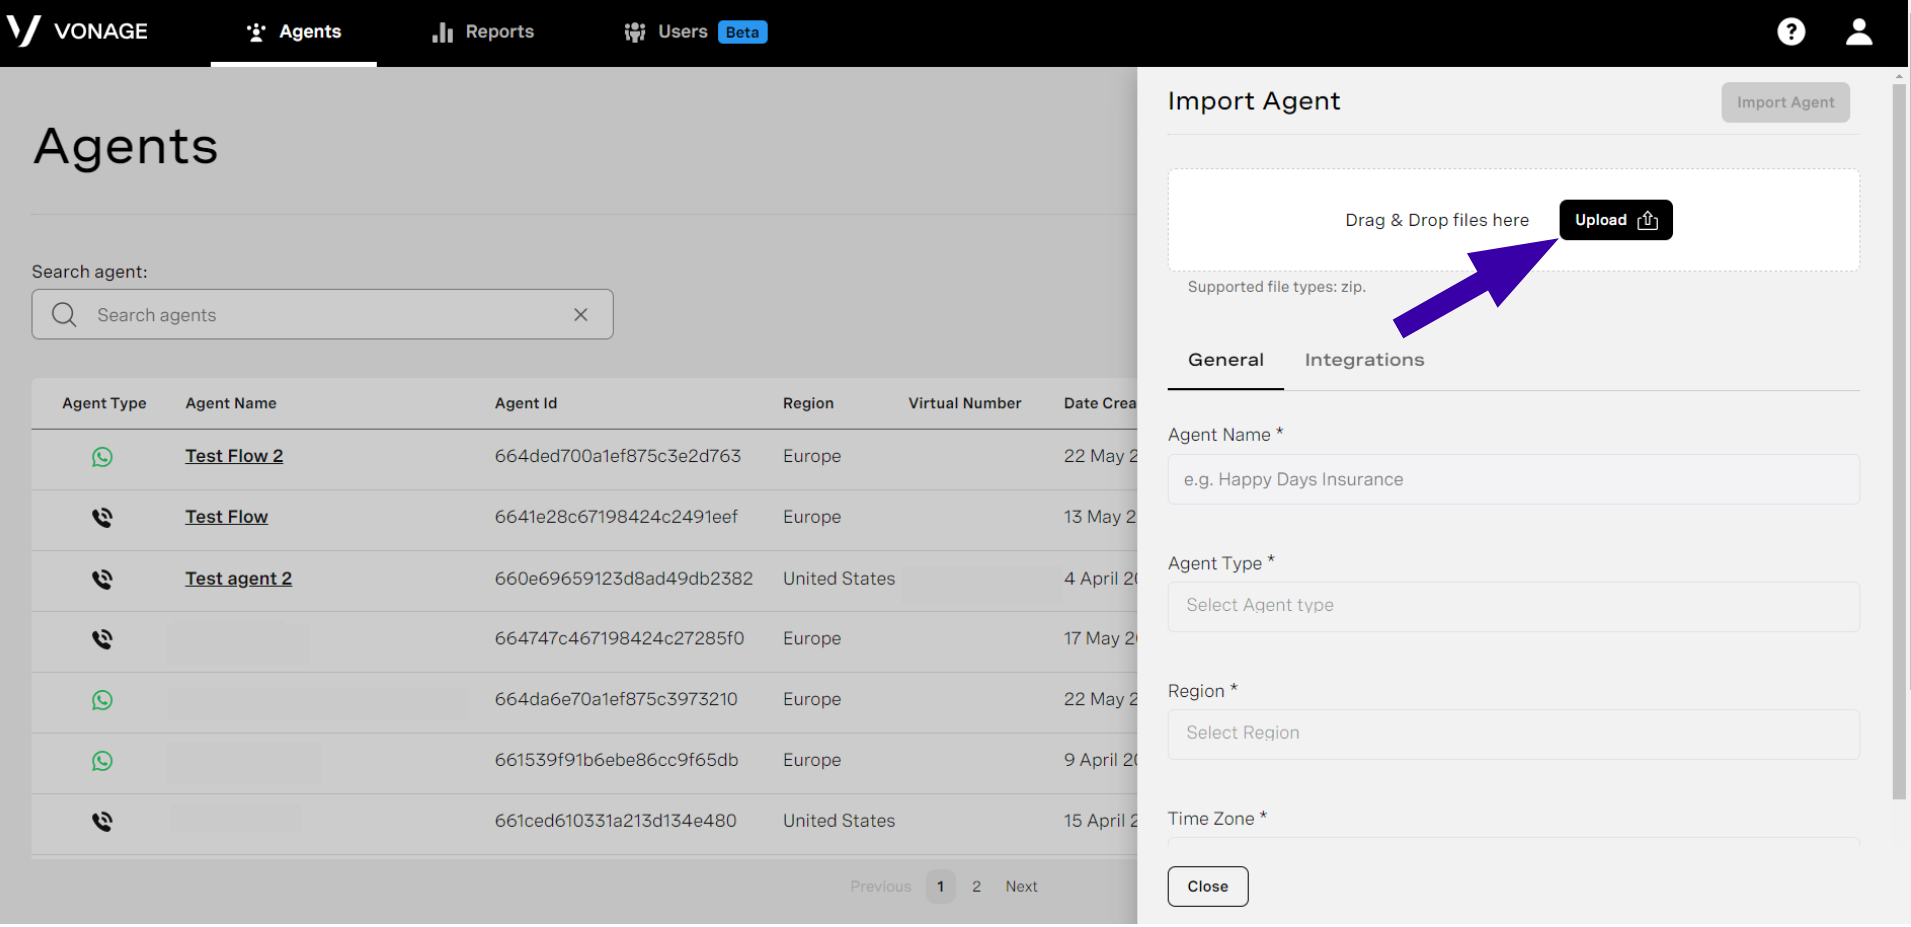Select agent id 664da6e70a1ef875c3973210

(616, 699)
